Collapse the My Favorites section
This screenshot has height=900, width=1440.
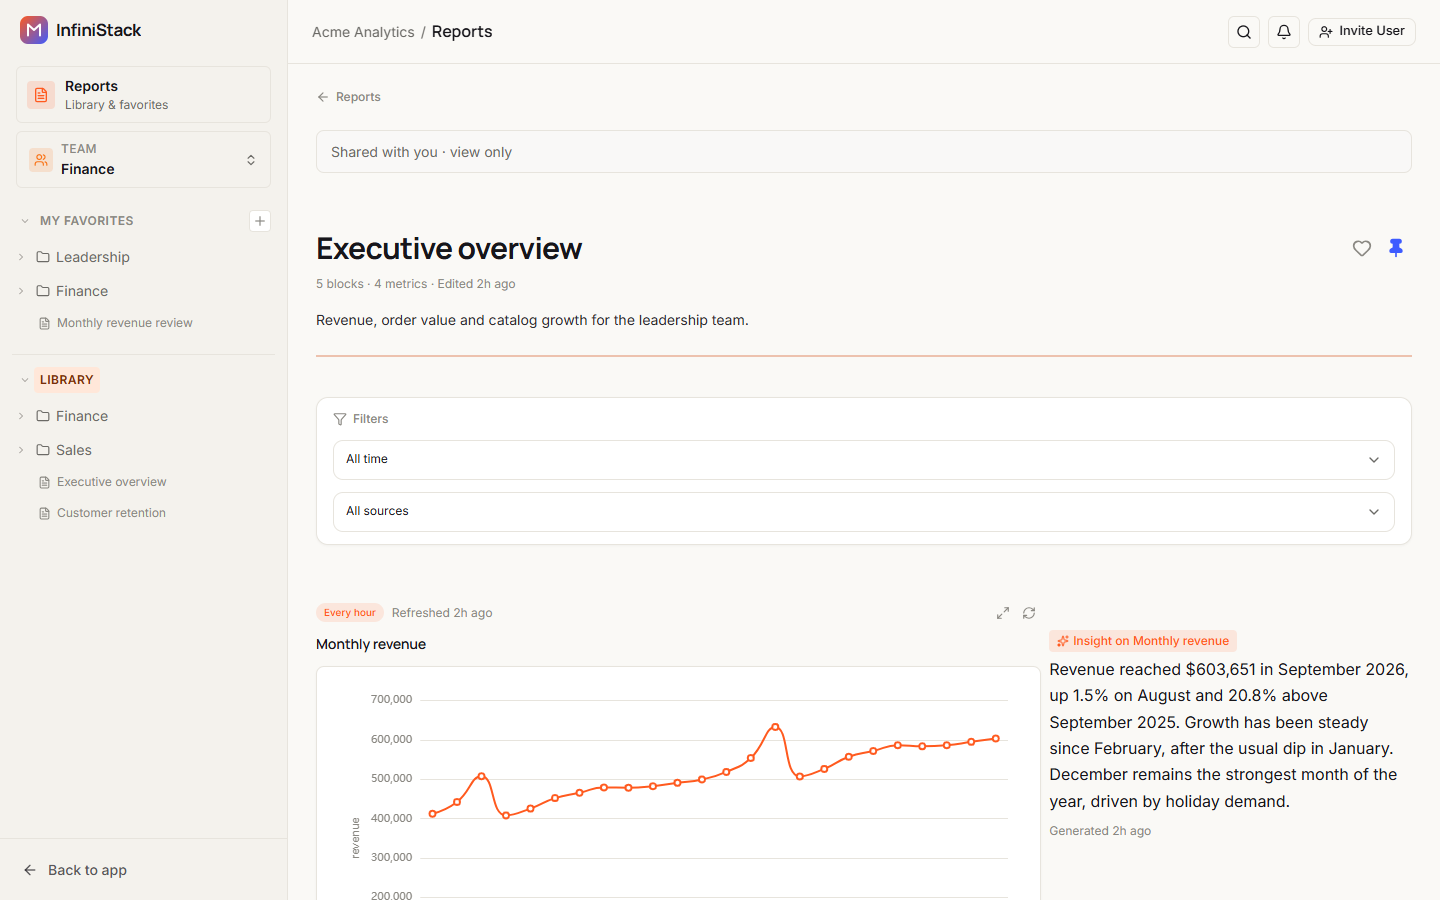coord(25,221)
